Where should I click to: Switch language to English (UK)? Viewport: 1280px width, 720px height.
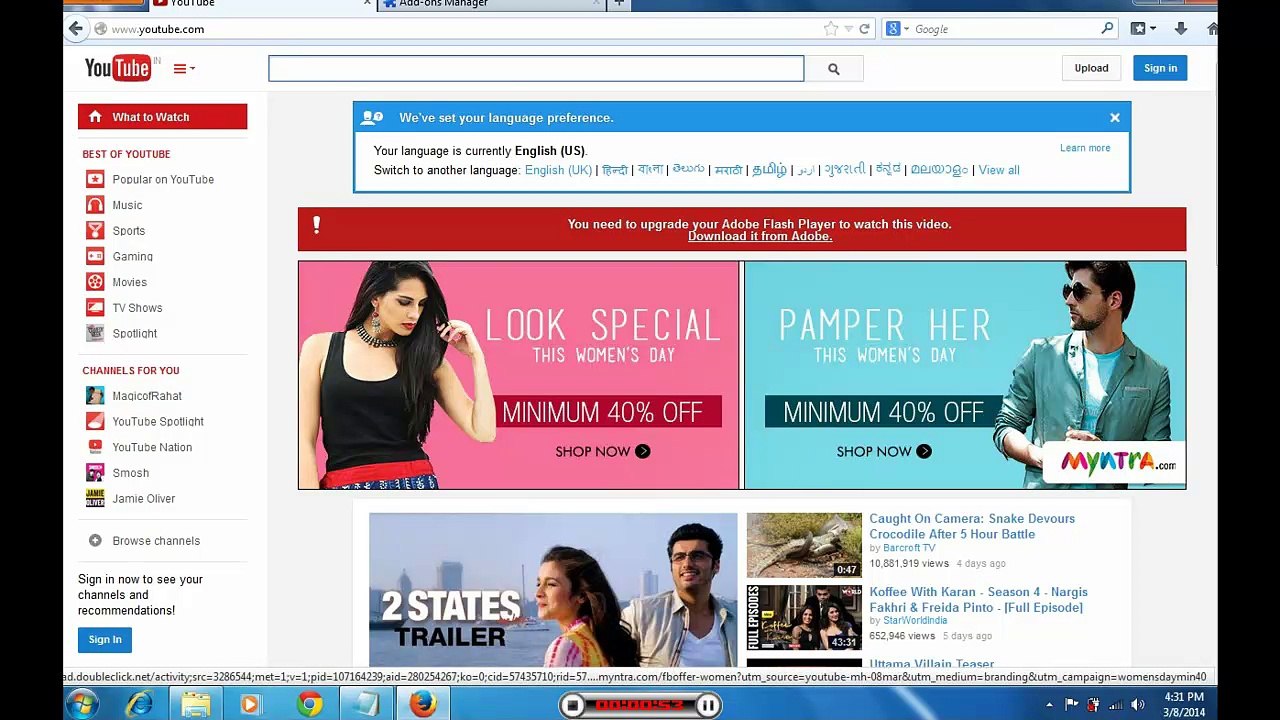click(558, 170)
